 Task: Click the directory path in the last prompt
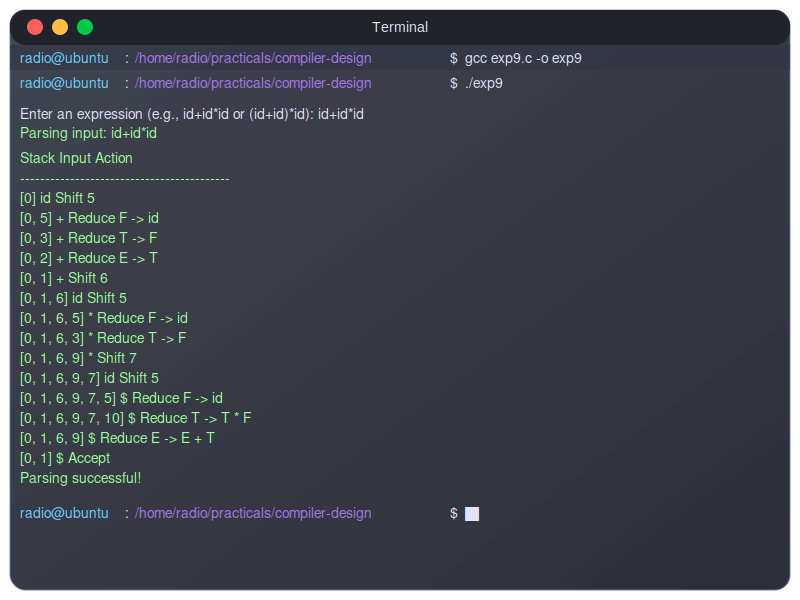point(253,513)
